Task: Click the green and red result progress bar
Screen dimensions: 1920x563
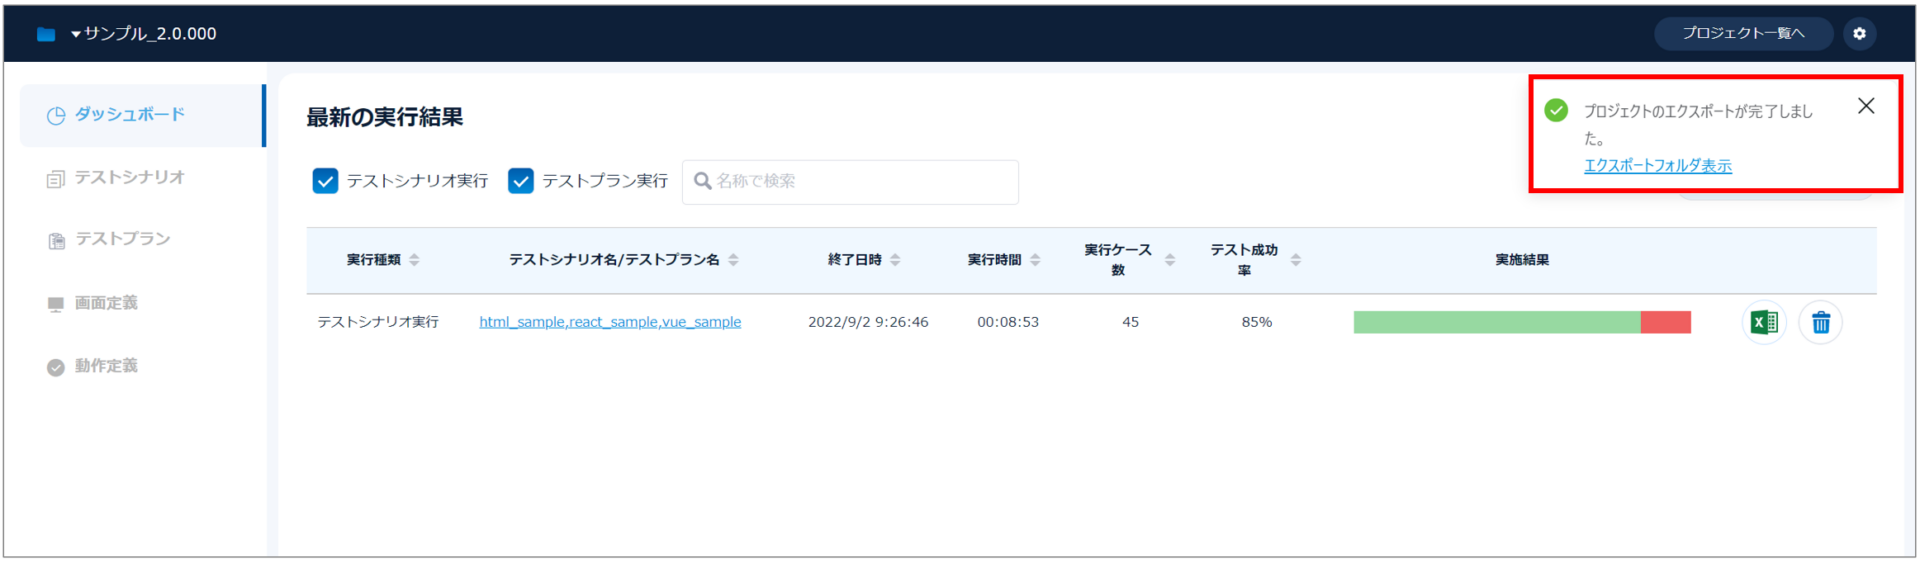Action: [1521, 322]
